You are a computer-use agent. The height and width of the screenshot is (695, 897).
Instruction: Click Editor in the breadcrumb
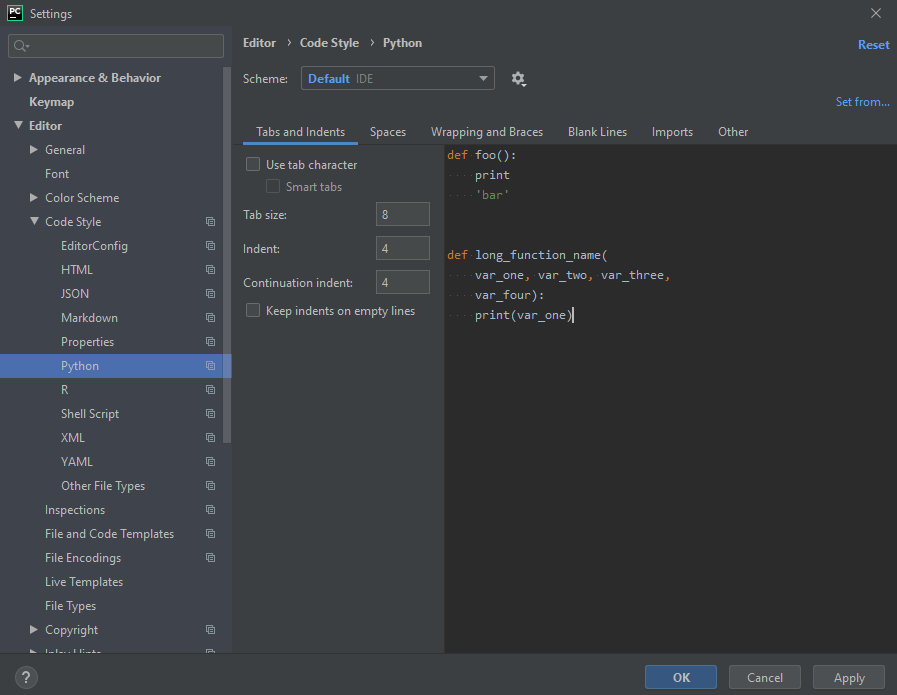pyautogui.click(x=259, y=43)
